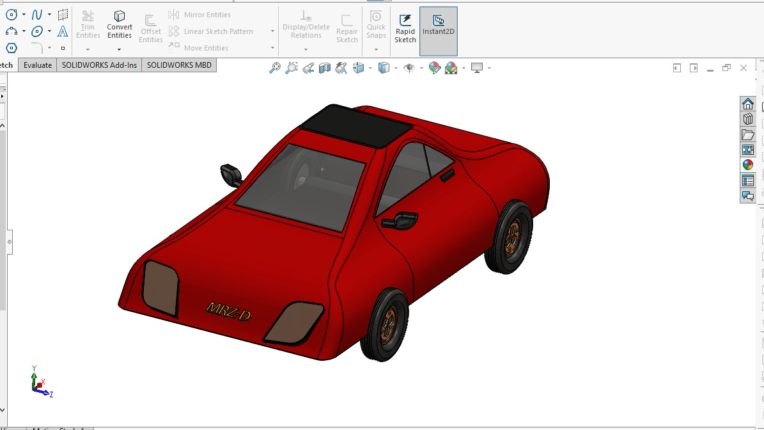Expand Move Entities dropdown arrow
Screen dimensions: 764x430
[272, 48]
